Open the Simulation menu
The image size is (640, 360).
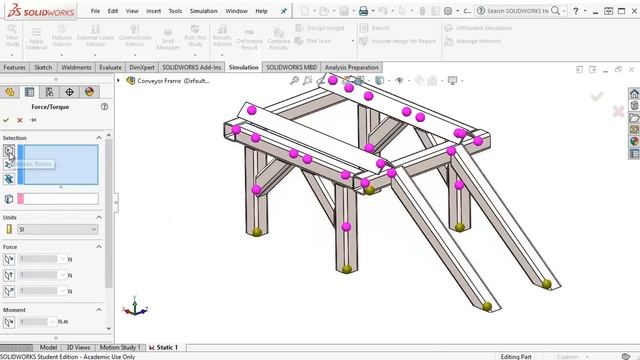pos(203,11)
